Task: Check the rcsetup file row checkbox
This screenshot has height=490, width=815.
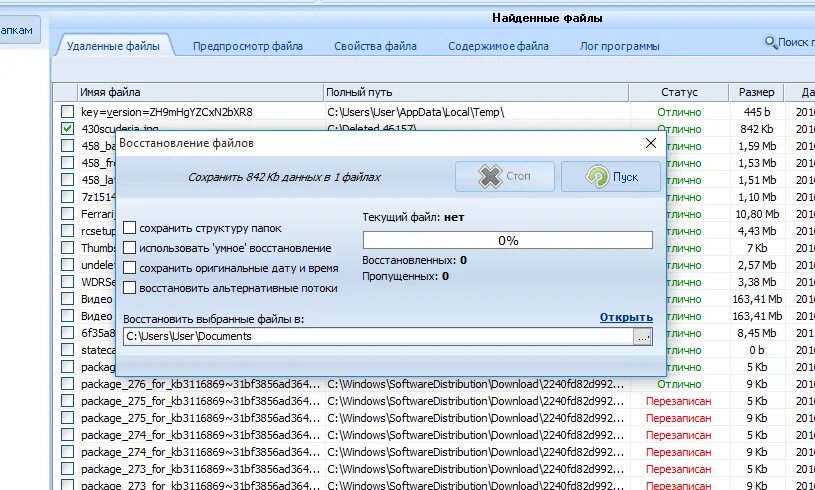Action: coord(67,231)
